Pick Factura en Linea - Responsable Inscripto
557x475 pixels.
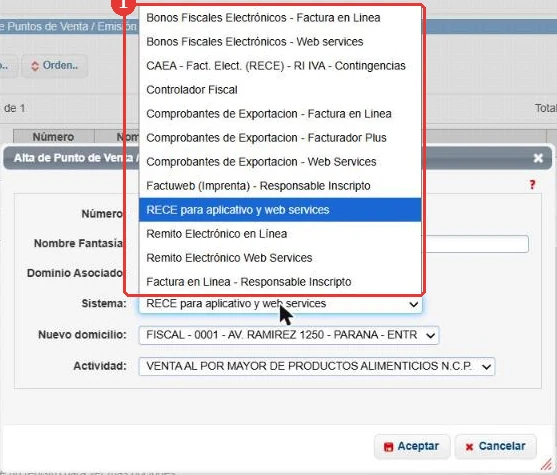[x=280, y=282]
